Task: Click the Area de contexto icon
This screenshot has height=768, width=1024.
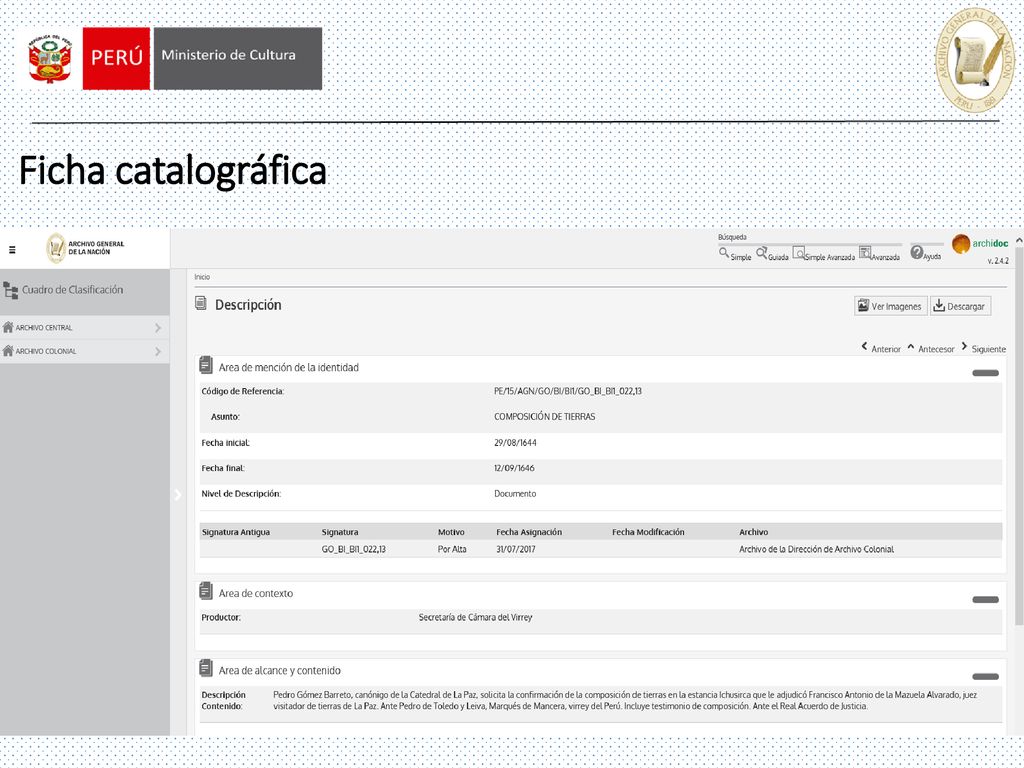Action: [206, 591]
